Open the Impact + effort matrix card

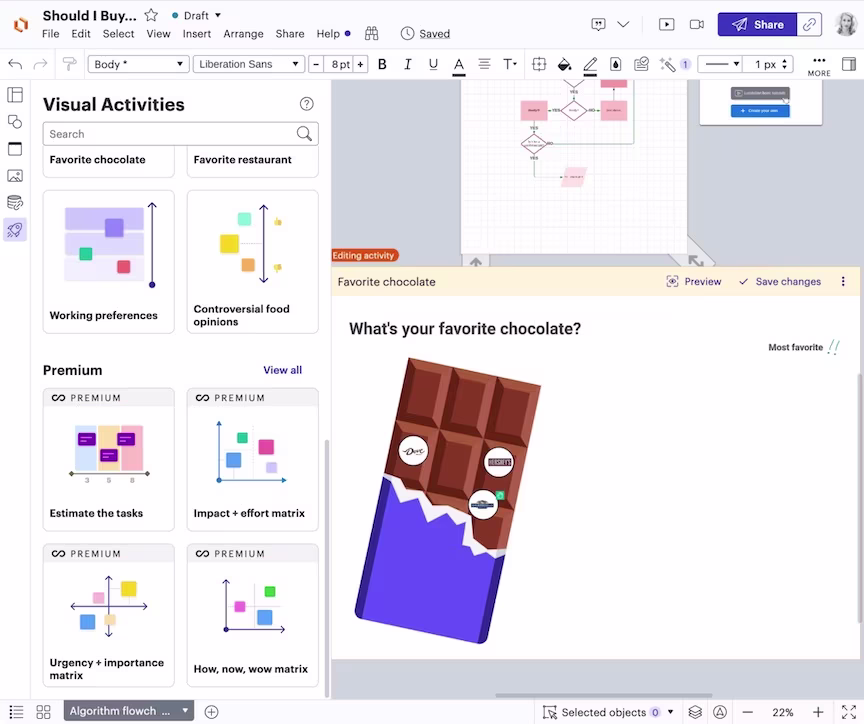252,460
